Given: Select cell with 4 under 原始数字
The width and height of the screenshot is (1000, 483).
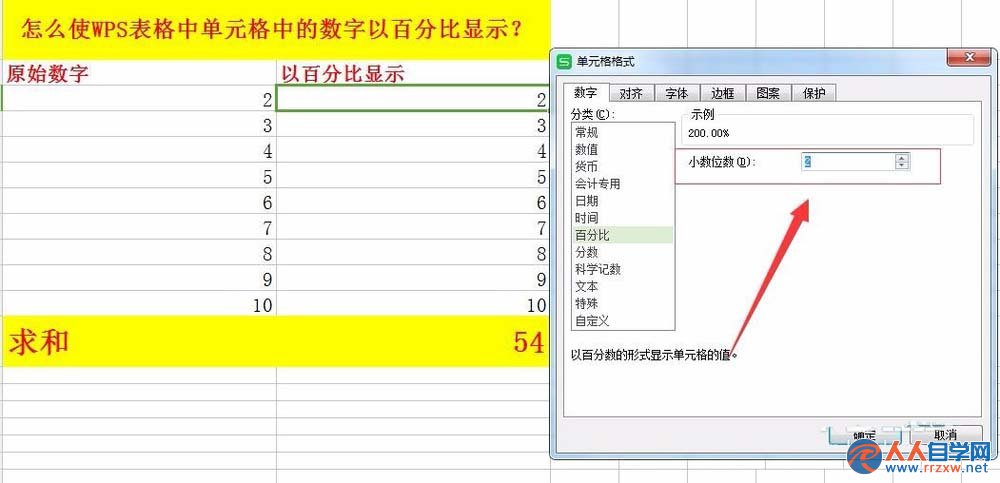Looking at the screenshot, I should (x=140, y=151).
